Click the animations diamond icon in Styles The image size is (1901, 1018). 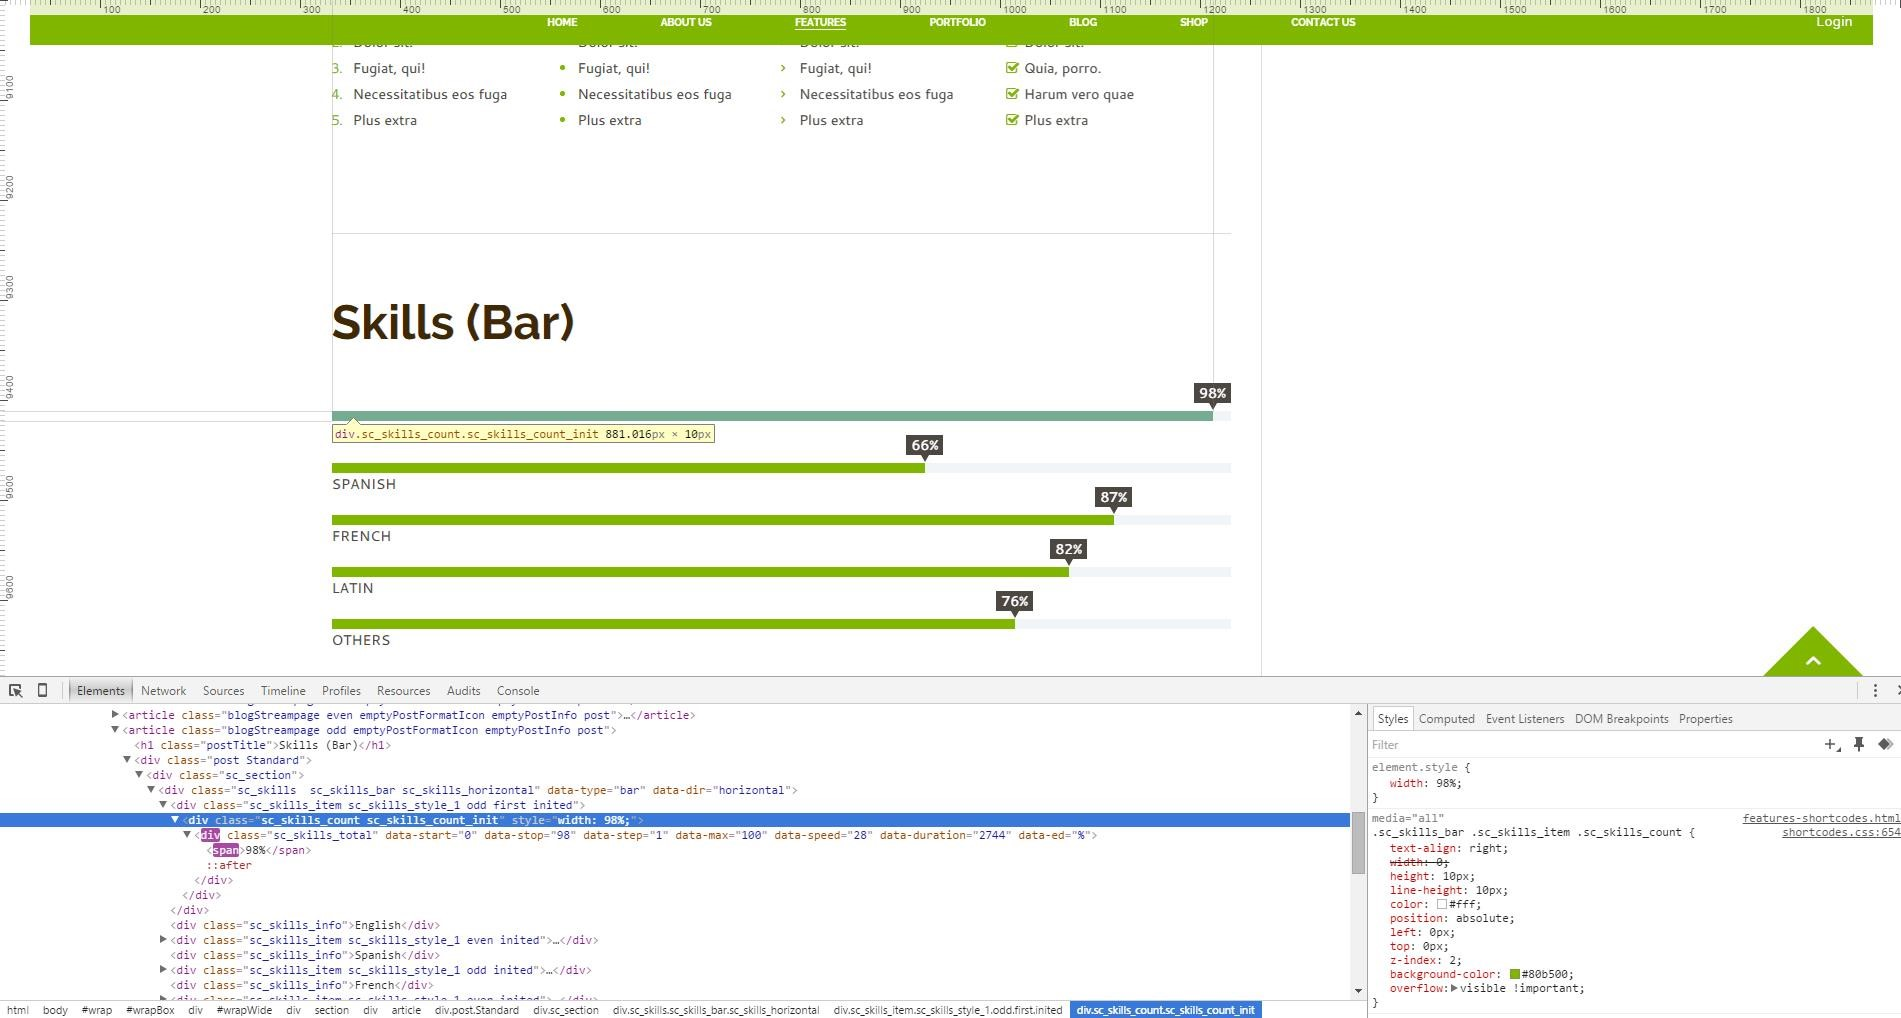click(x=1885, y=744)
